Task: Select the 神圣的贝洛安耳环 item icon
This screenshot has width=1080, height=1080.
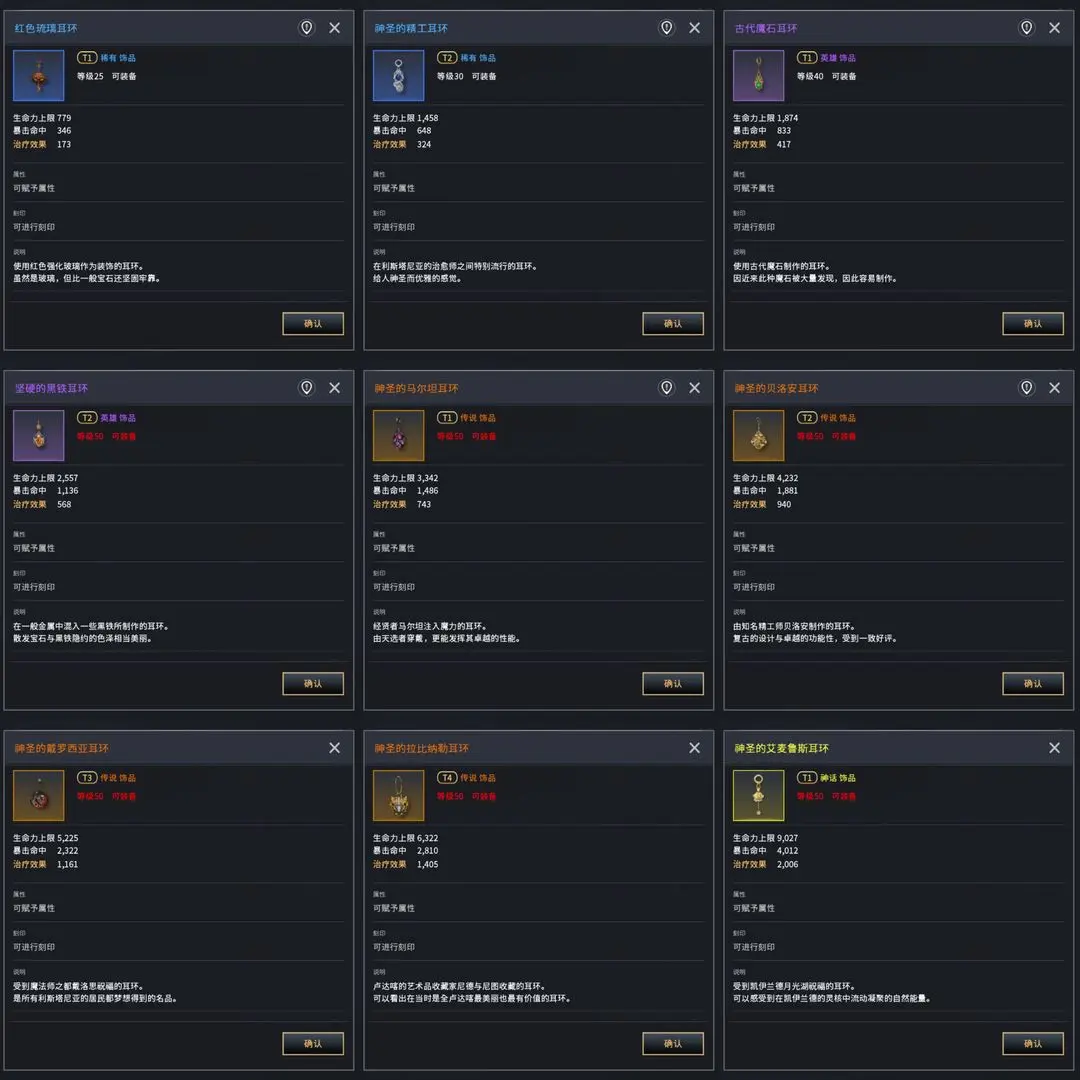Action: [x=759, y=436]
